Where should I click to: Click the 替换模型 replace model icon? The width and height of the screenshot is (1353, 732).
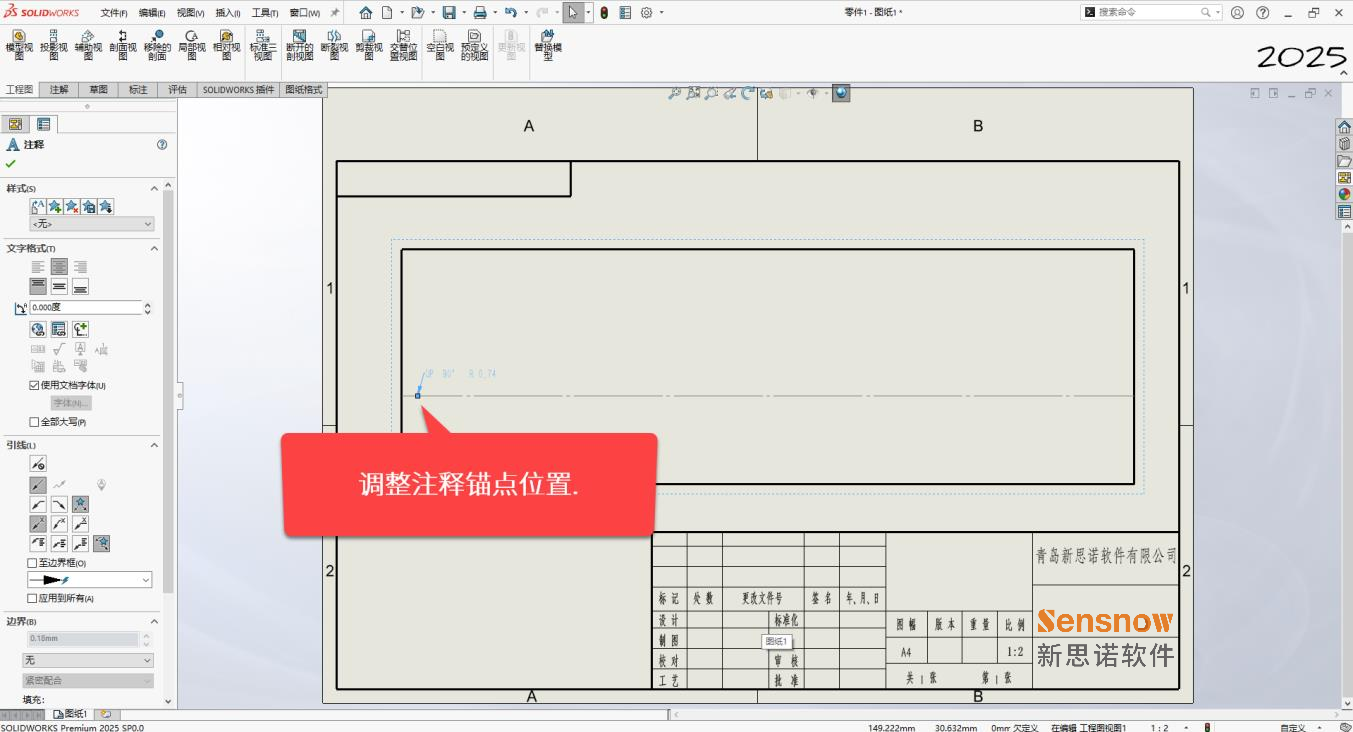click(547, 45)
